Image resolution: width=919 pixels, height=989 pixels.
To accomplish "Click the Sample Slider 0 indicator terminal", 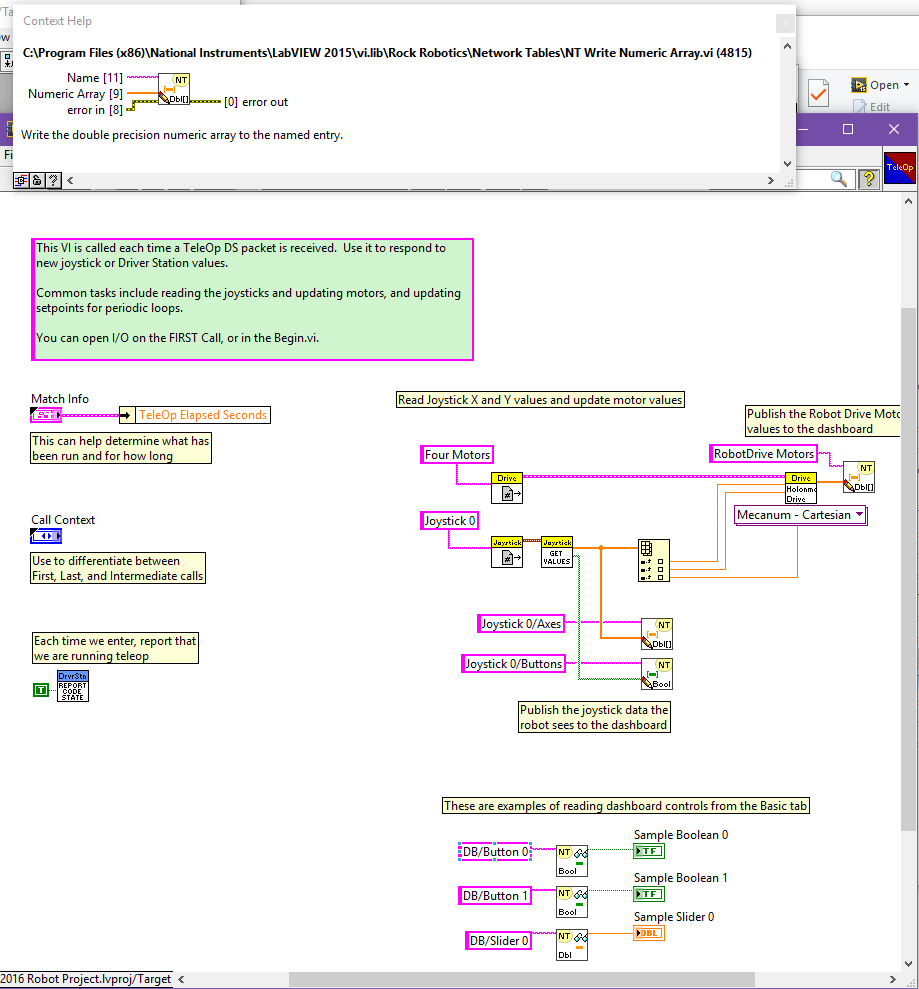I will [648, 933].
